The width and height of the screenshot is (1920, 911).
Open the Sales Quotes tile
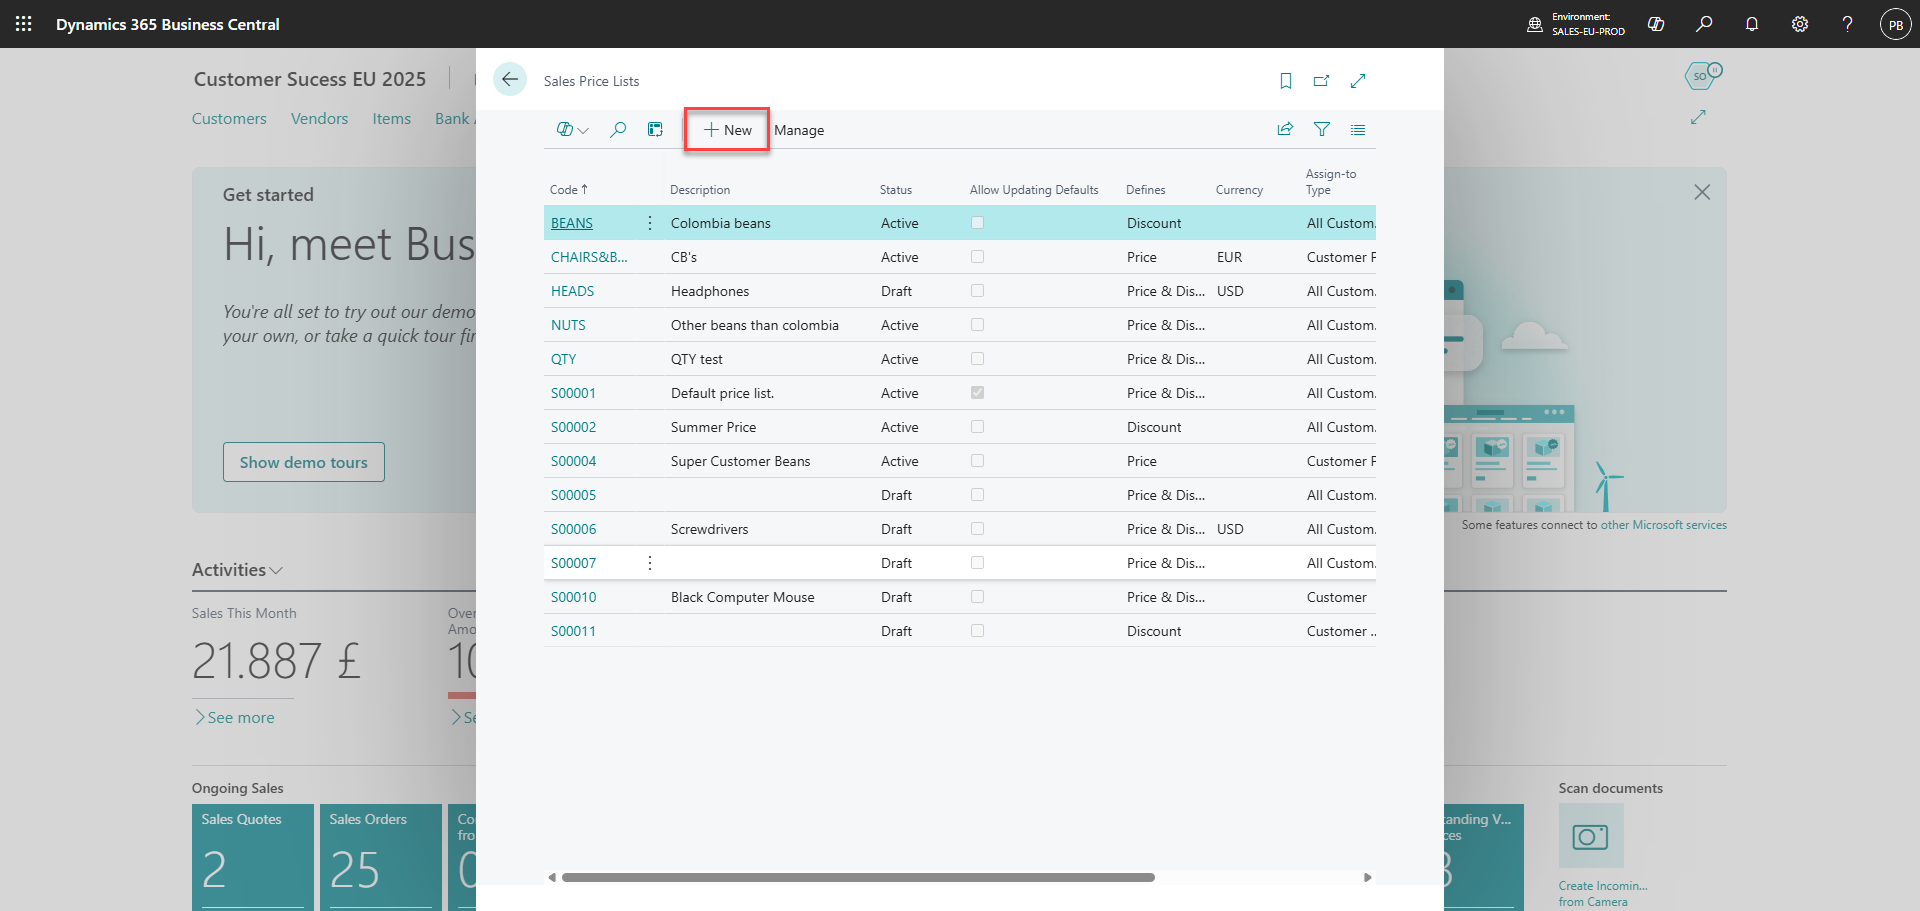click(253, 857)
